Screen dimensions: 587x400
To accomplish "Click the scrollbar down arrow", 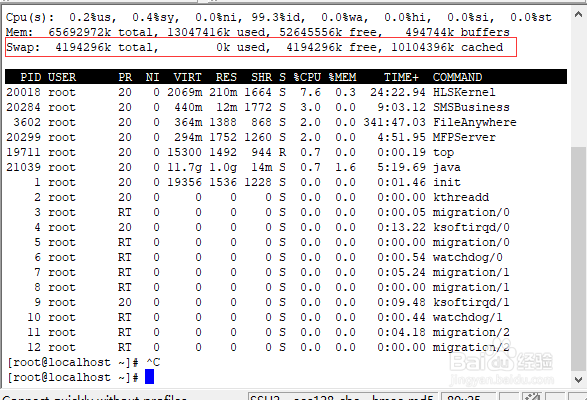I will point(578,379).
